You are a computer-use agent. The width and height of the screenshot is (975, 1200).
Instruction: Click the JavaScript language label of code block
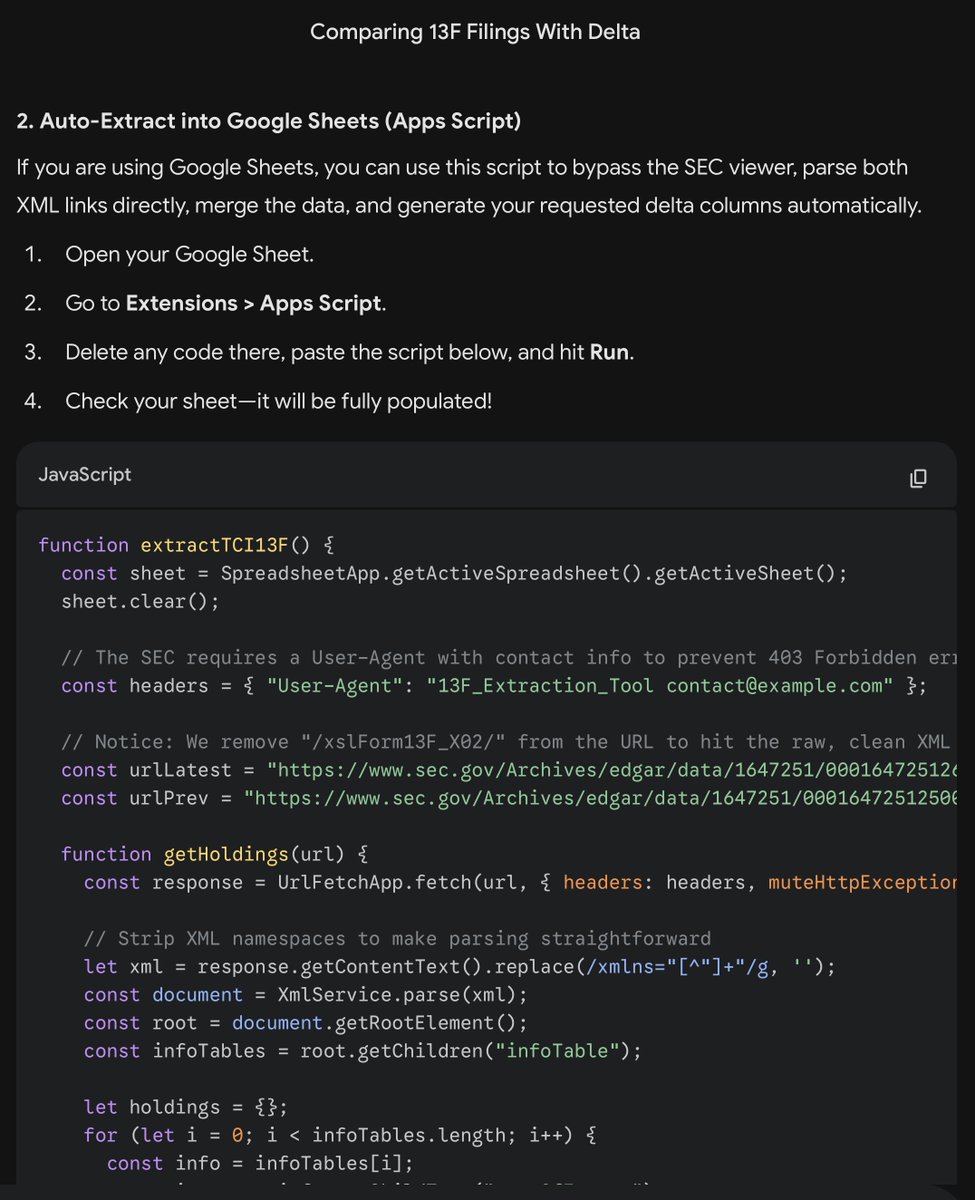pyautogui.click(x=85, y=475)
